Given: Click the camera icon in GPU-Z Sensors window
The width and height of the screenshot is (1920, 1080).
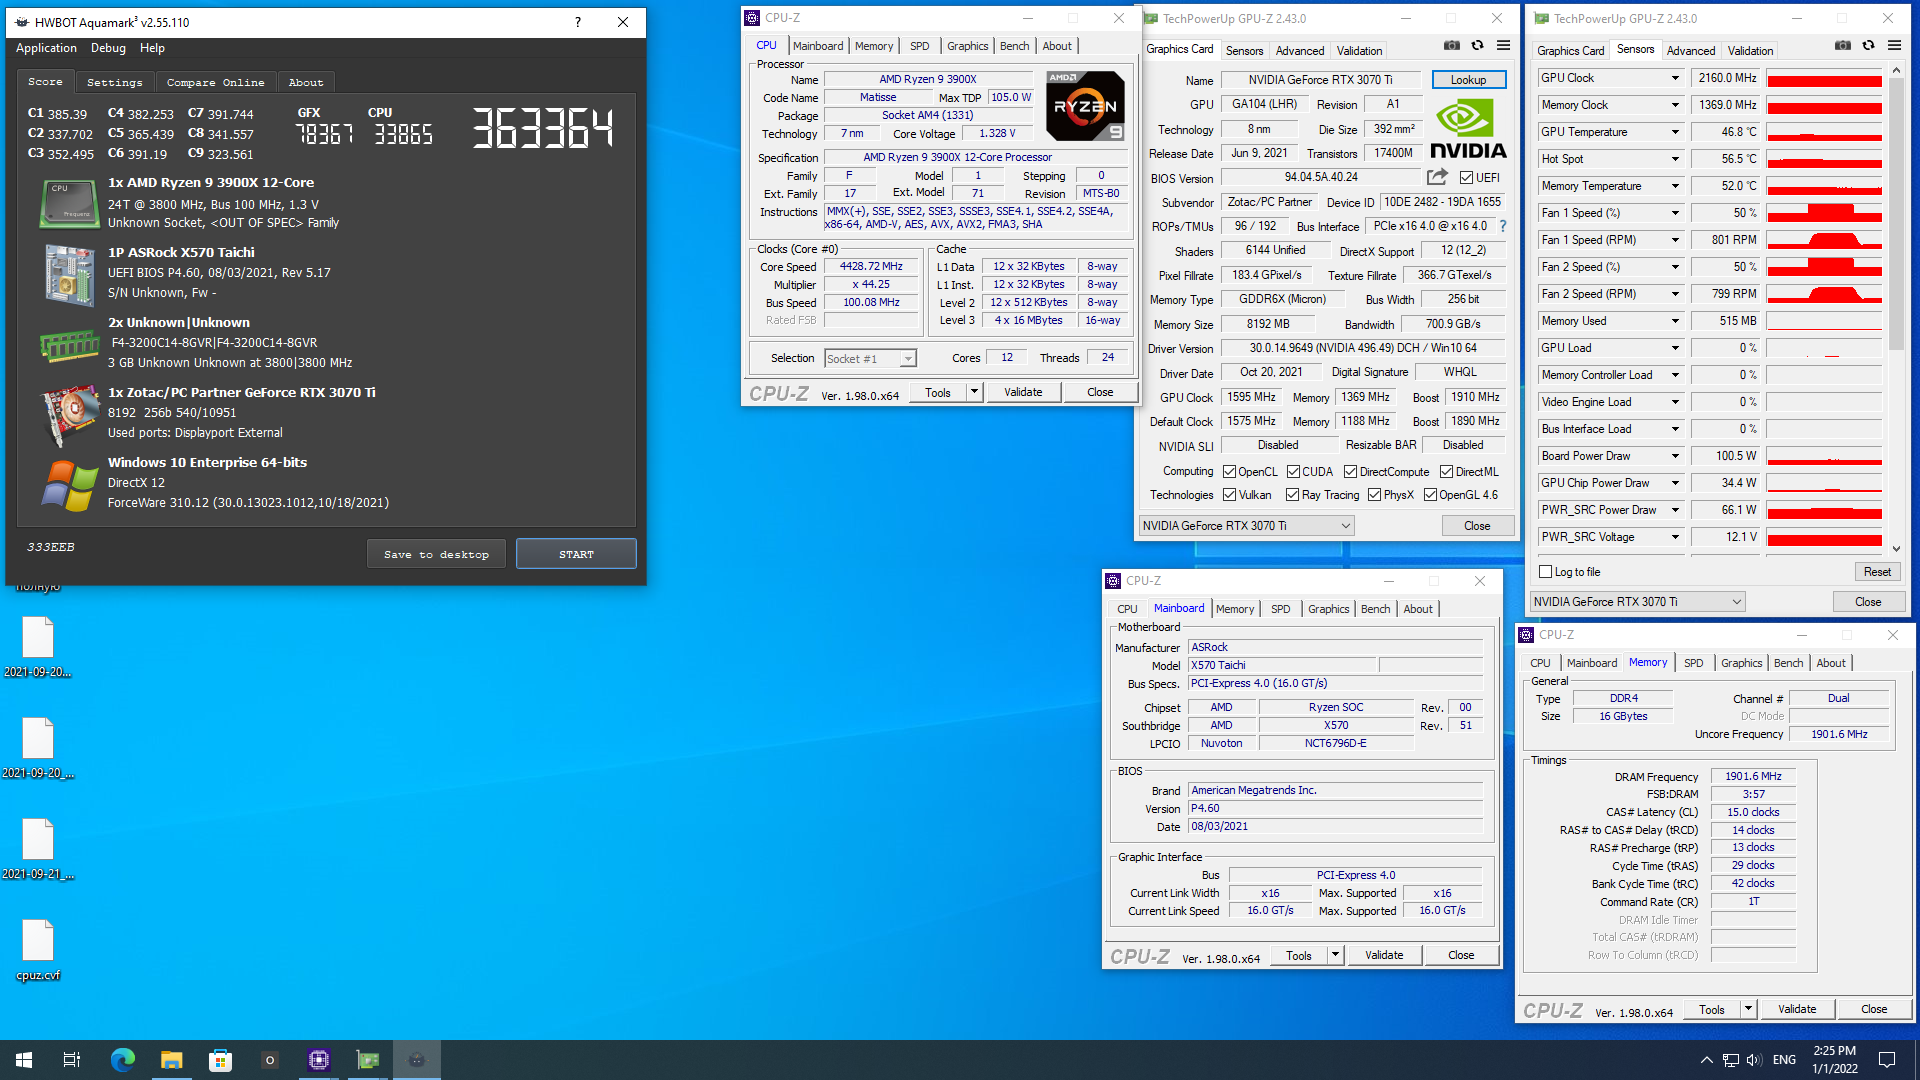Looking at the screenshot, I should pyautogui.click(x=1842, y=46).
